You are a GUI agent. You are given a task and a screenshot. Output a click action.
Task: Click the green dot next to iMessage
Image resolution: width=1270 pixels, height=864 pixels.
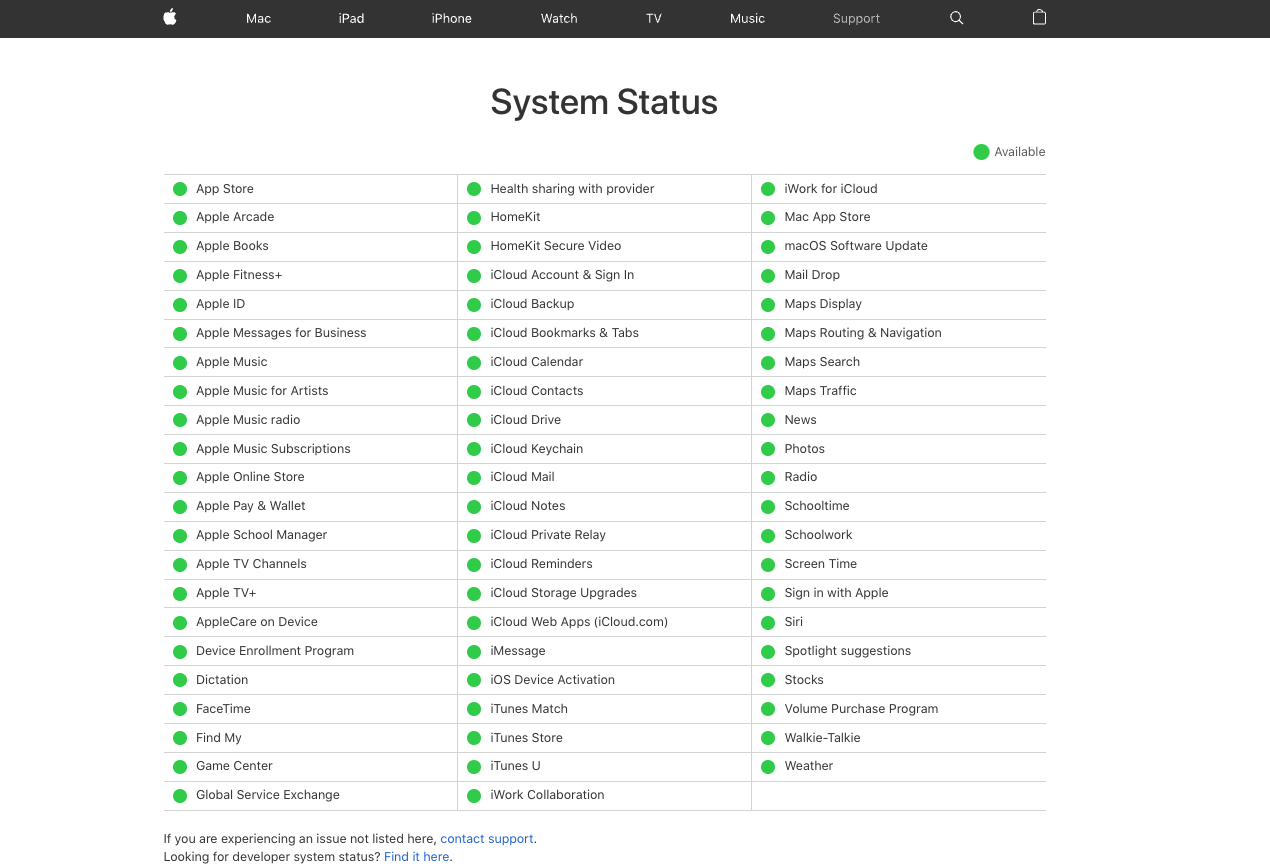coord(474,652)
